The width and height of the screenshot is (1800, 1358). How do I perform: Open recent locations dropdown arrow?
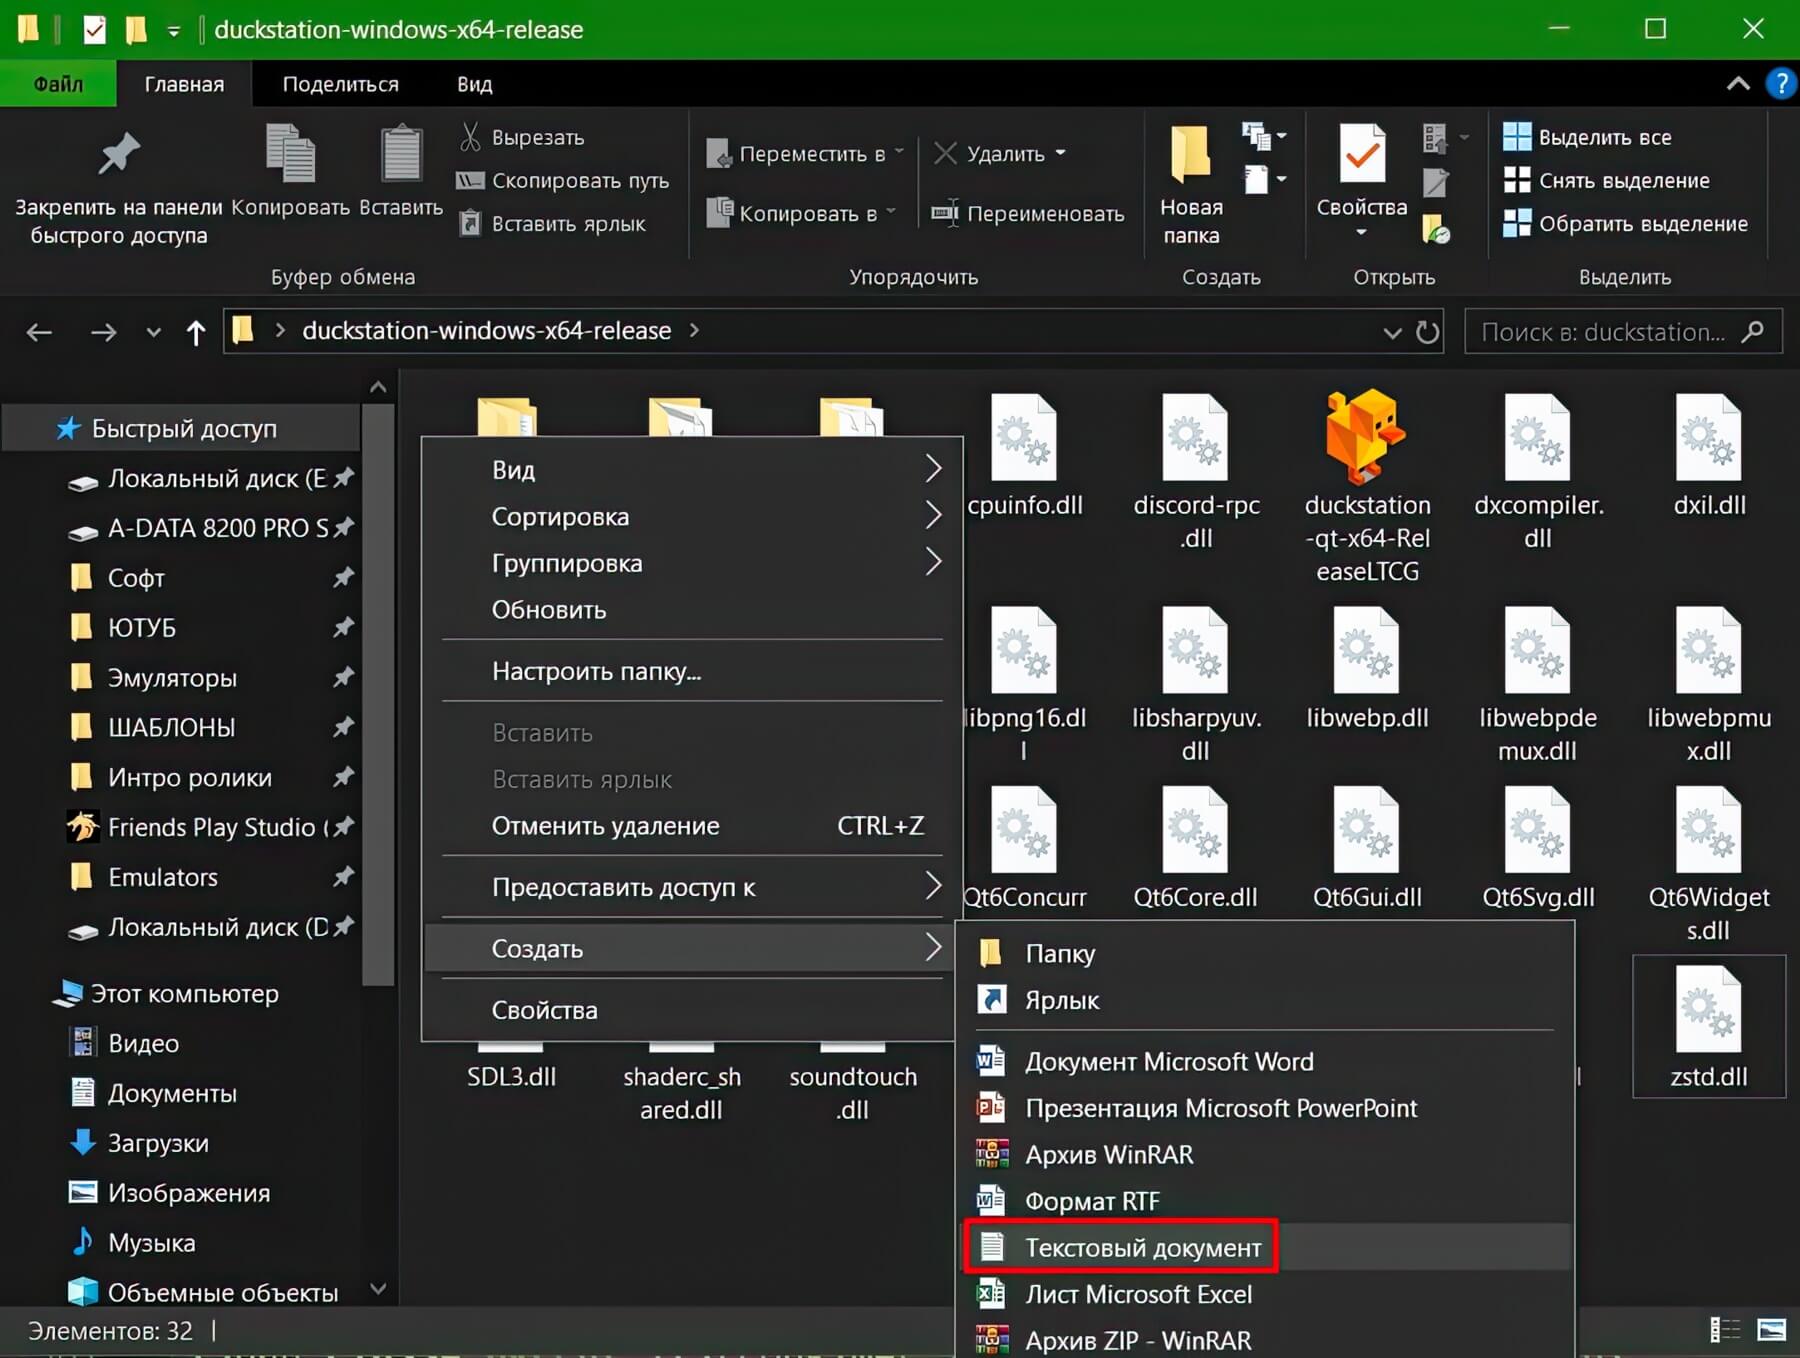153,333
